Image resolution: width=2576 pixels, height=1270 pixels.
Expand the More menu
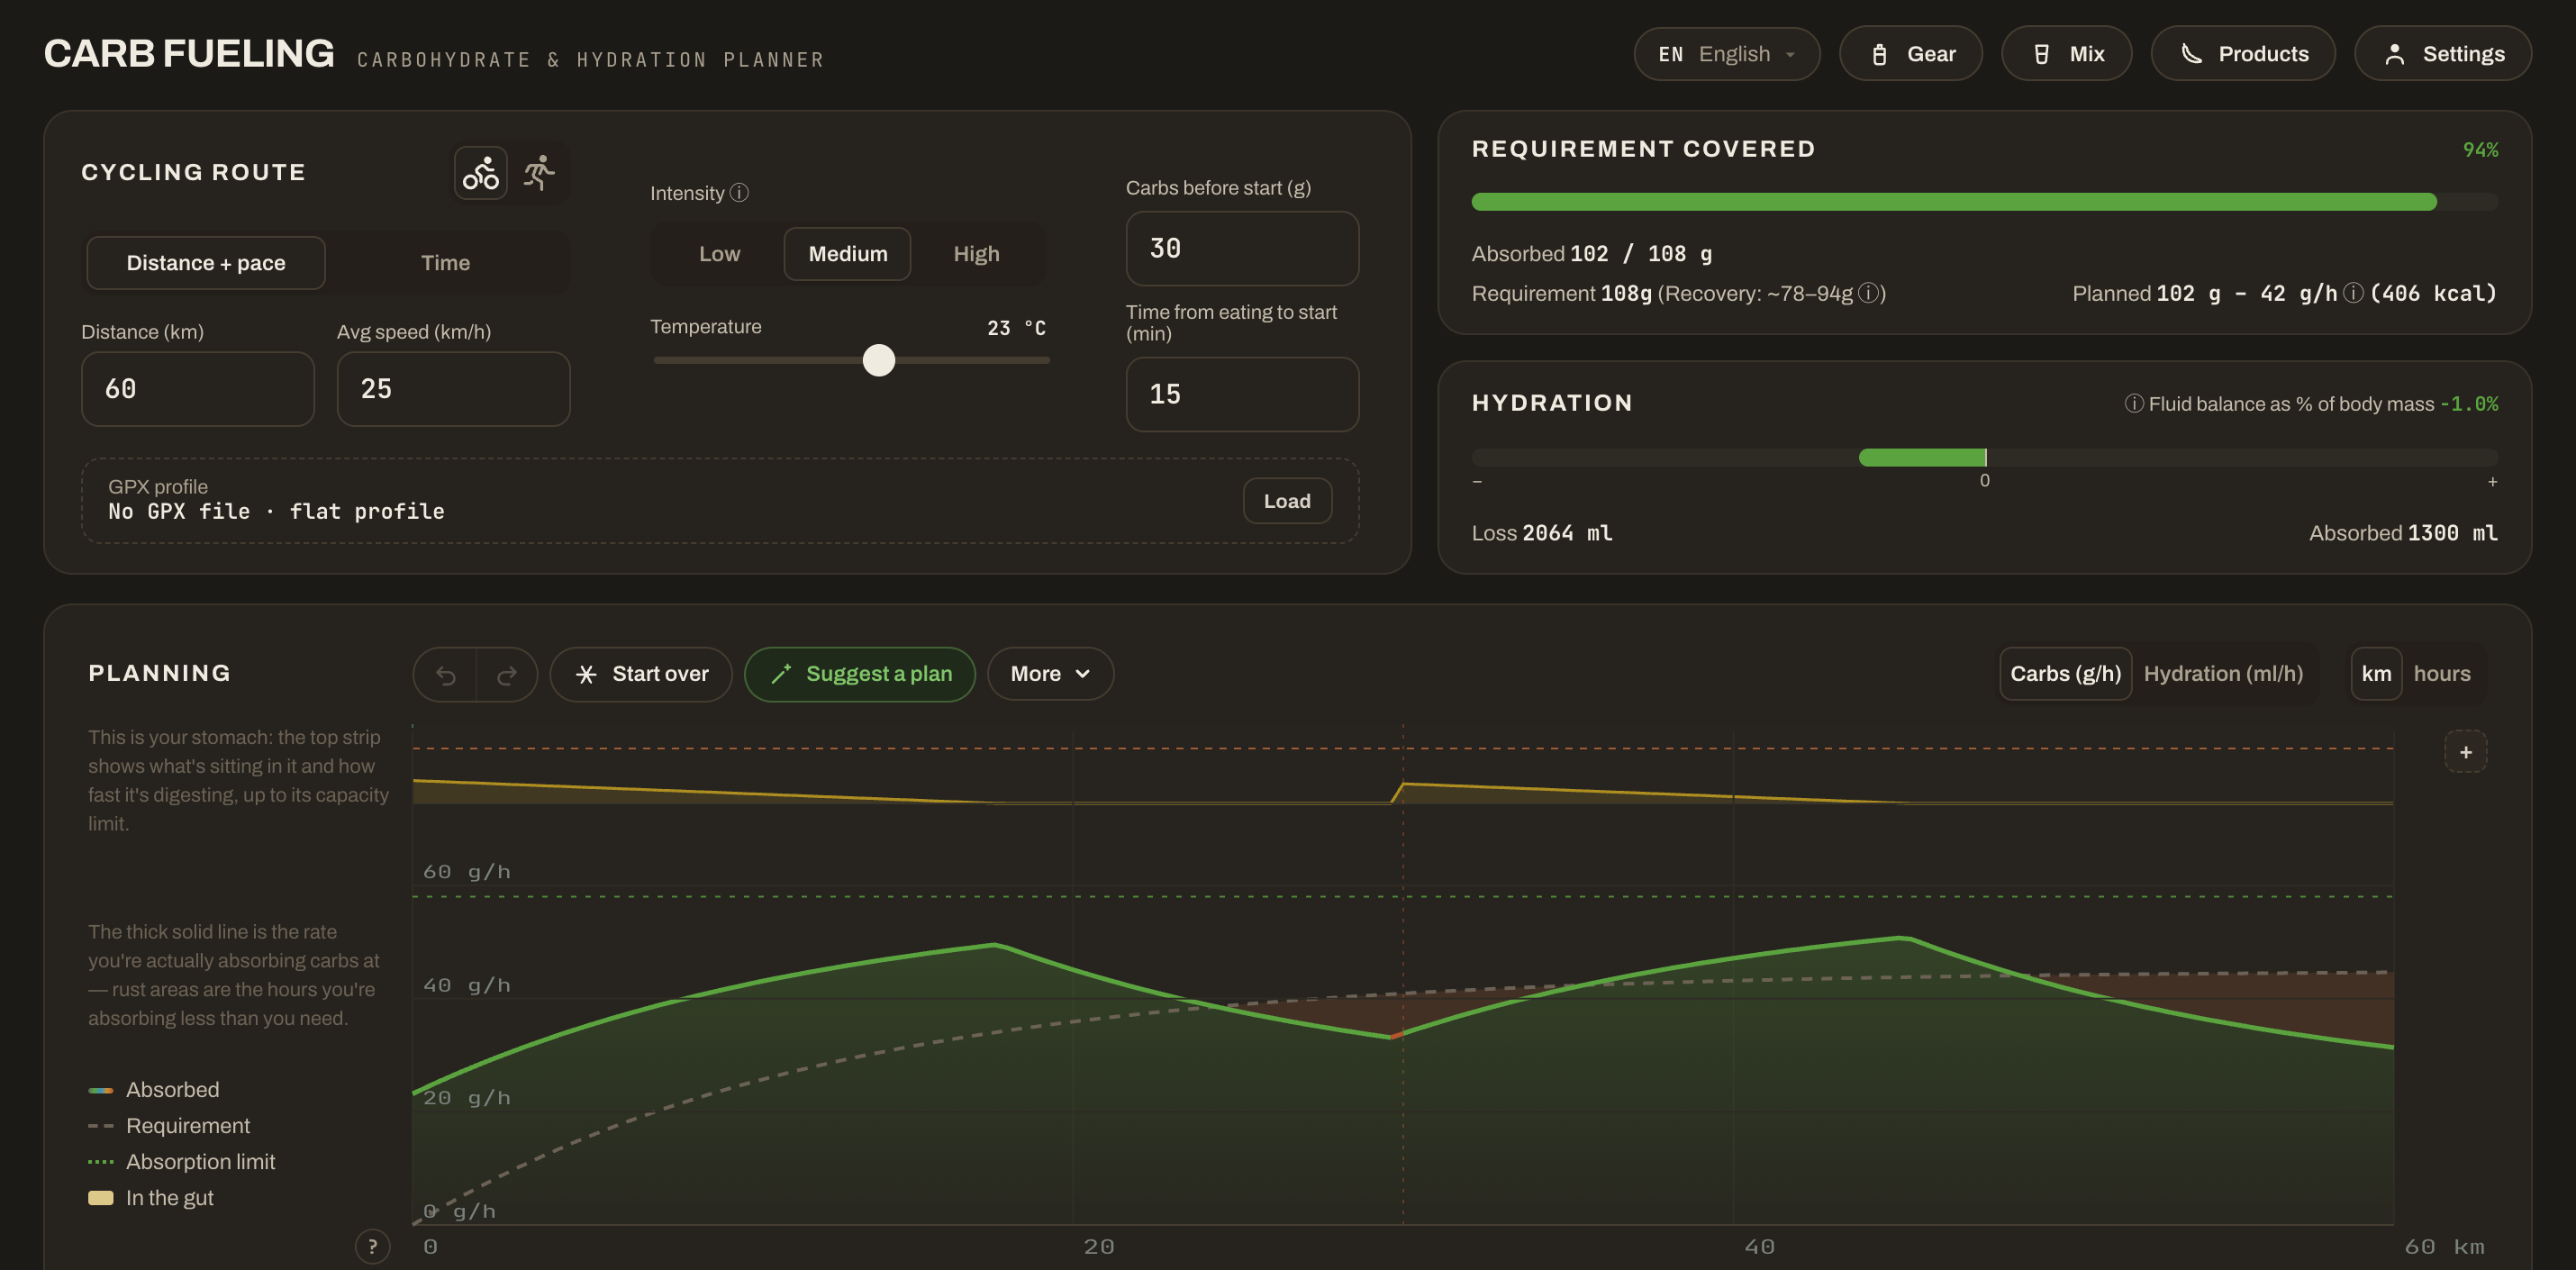pos(1050,674)
